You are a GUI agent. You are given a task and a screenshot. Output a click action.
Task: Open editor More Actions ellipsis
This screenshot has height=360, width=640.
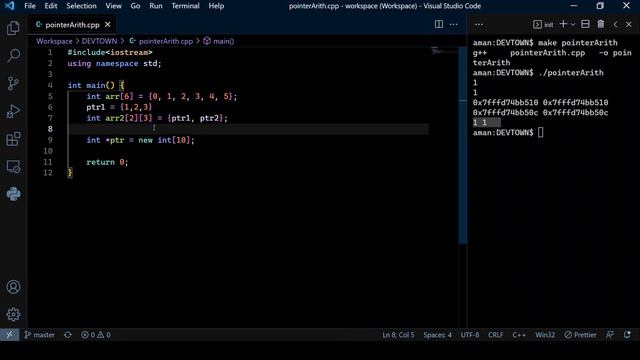453,24
